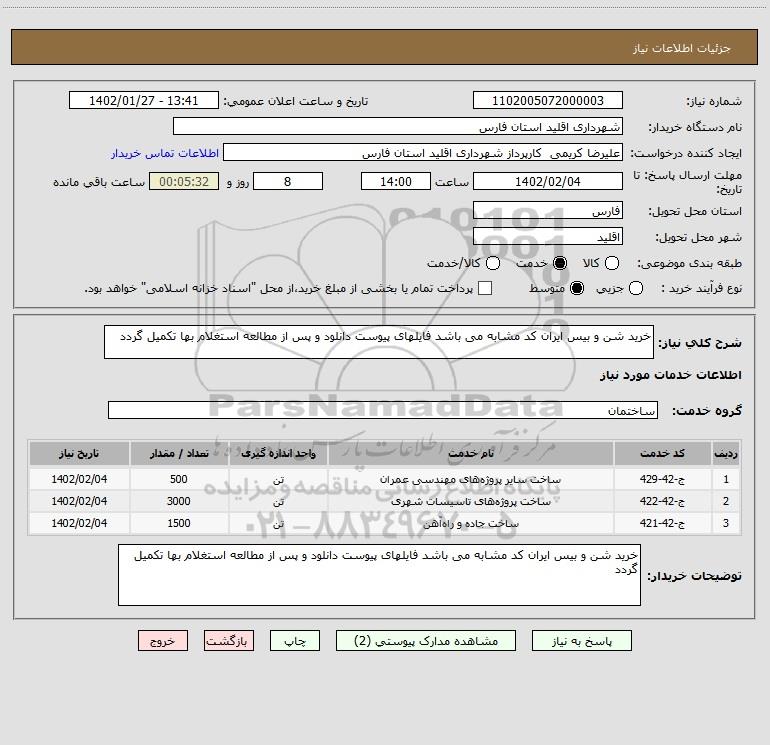Image resolution: width=770 pixels, height=745 pixels.
Task: Click the توضیحات خریدار text area
Action: (x=379, y=575)
